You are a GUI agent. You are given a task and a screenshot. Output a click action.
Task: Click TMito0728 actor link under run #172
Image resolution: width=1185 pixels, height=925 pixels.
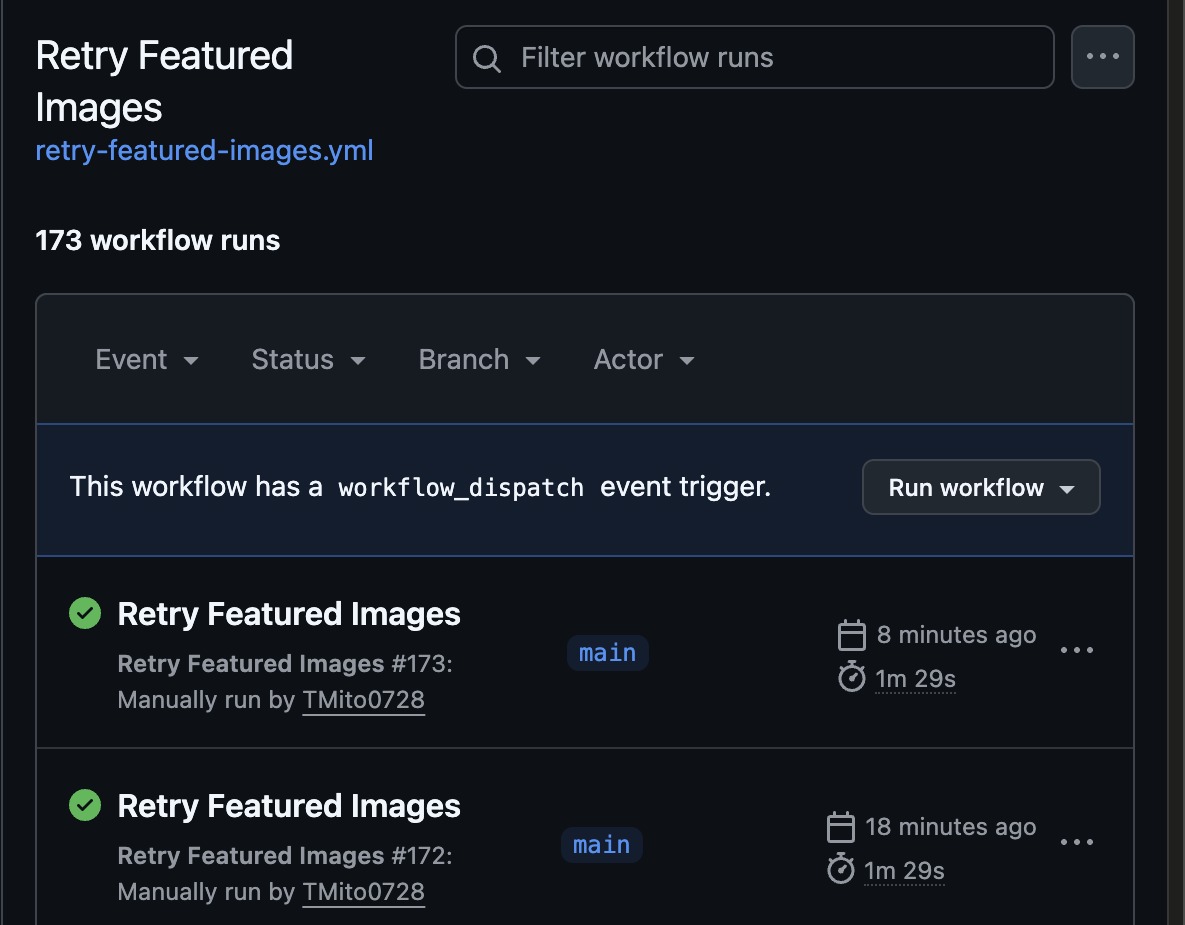[x=364, y=892]
